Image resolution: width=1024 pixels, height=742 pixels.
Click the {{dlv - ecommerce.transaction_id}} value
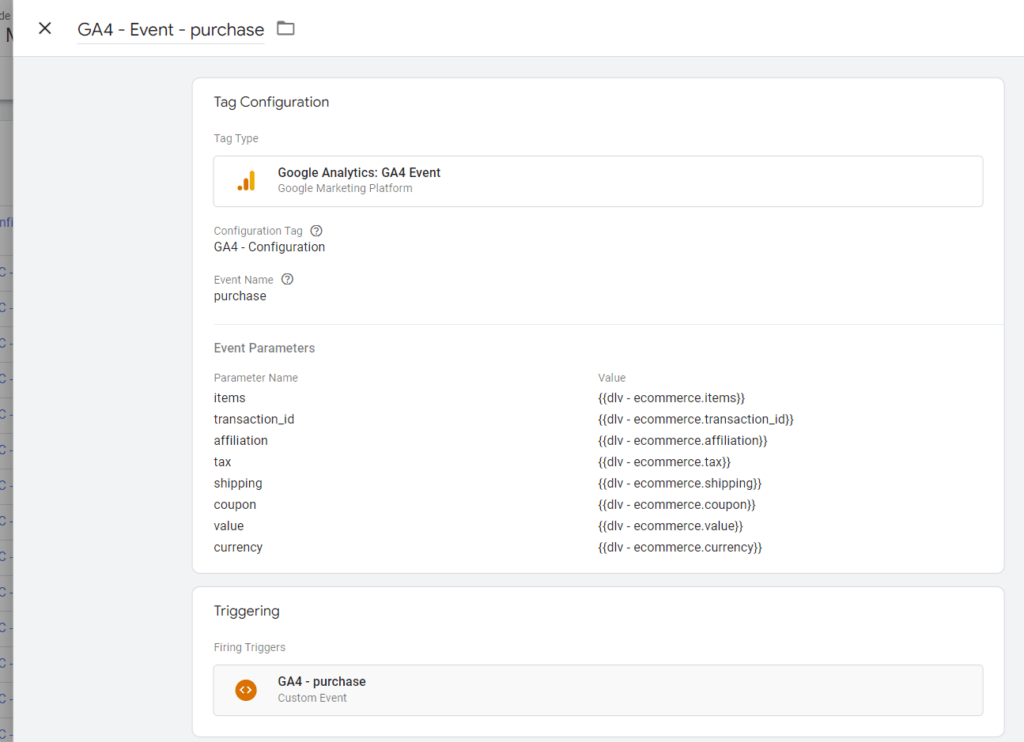coord(696,419)
